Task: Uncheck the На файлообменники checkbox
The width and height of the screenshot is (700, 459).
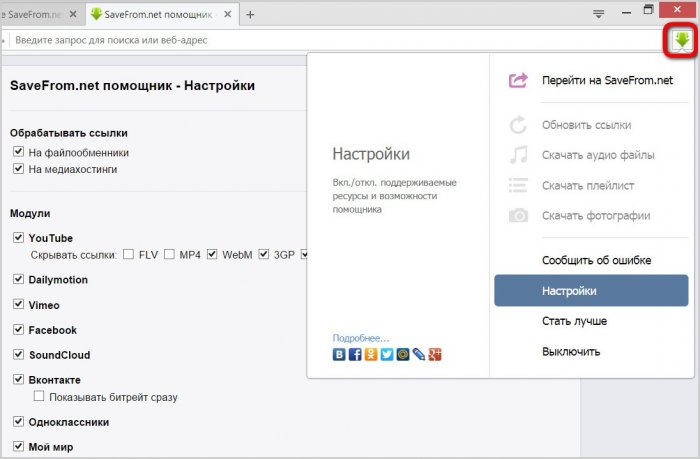Action: coord(18,152)
